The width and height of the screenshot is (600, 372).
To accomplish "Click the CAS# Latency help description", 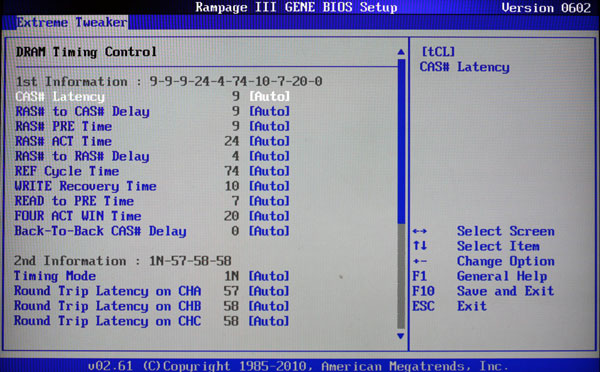I will pos(465,67).
